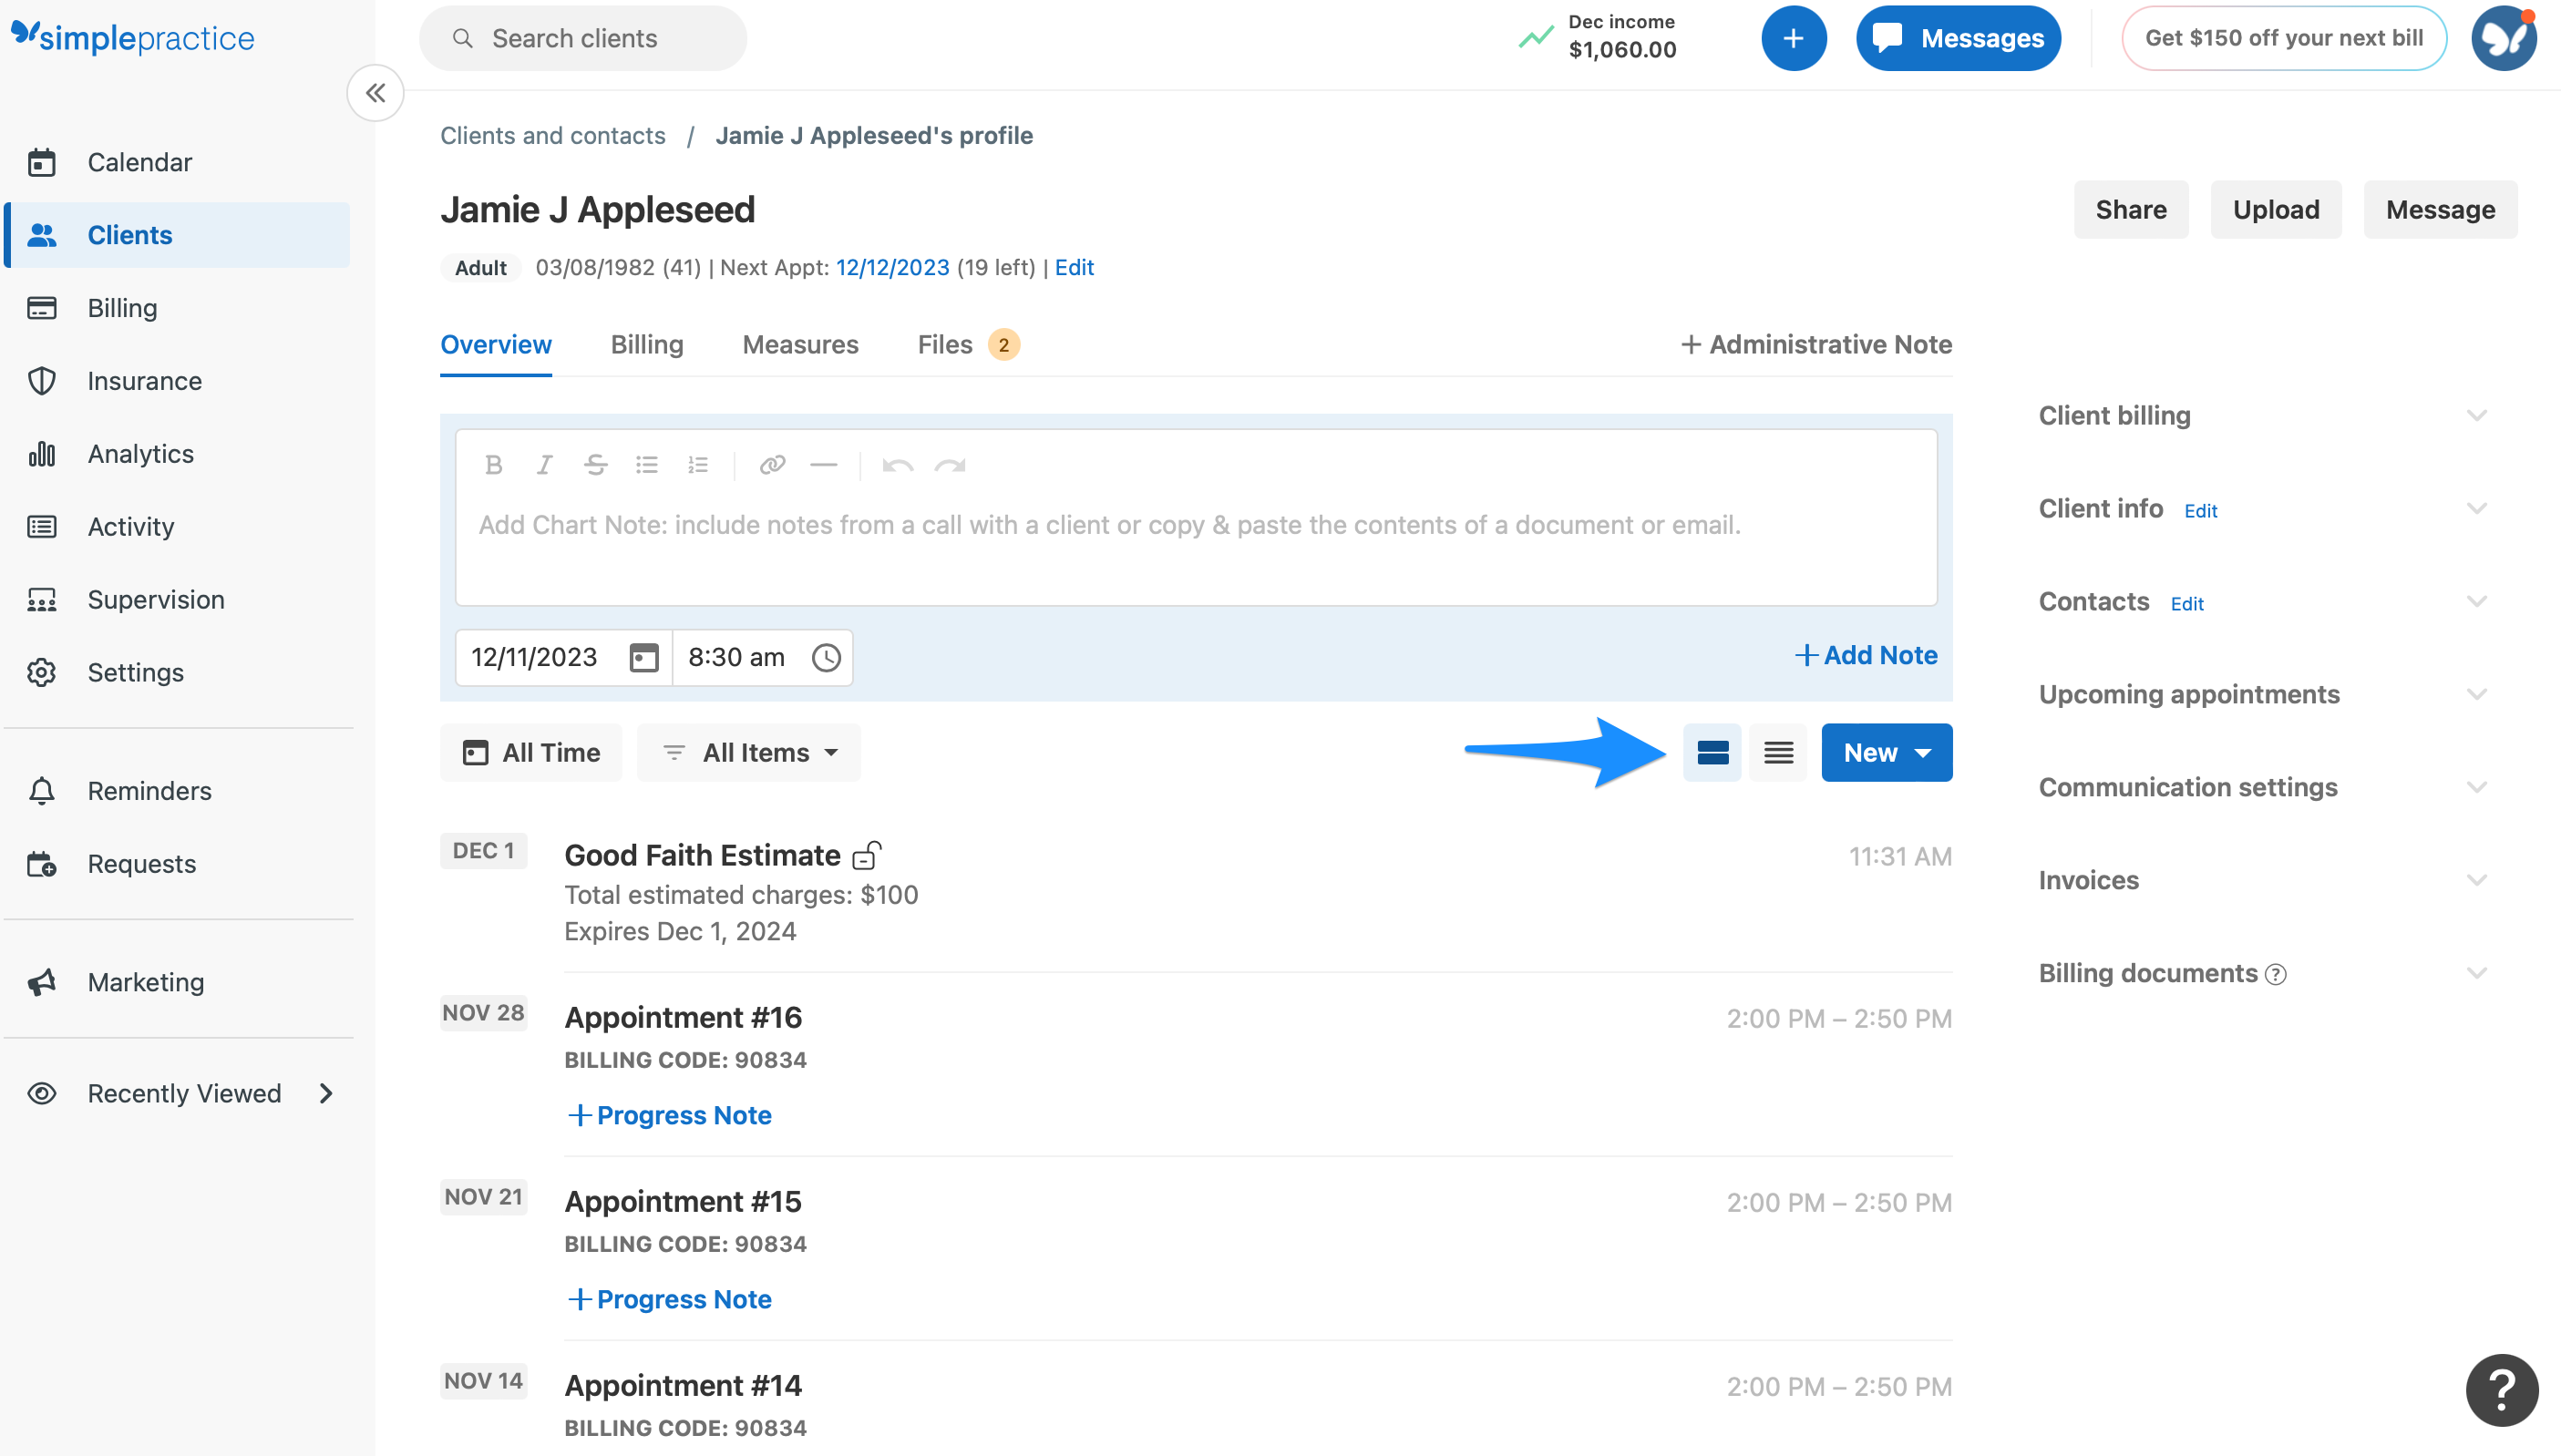The image size is (2561, 1456).
Task: Click the blue plus create button
Action: pos(1793,38)
